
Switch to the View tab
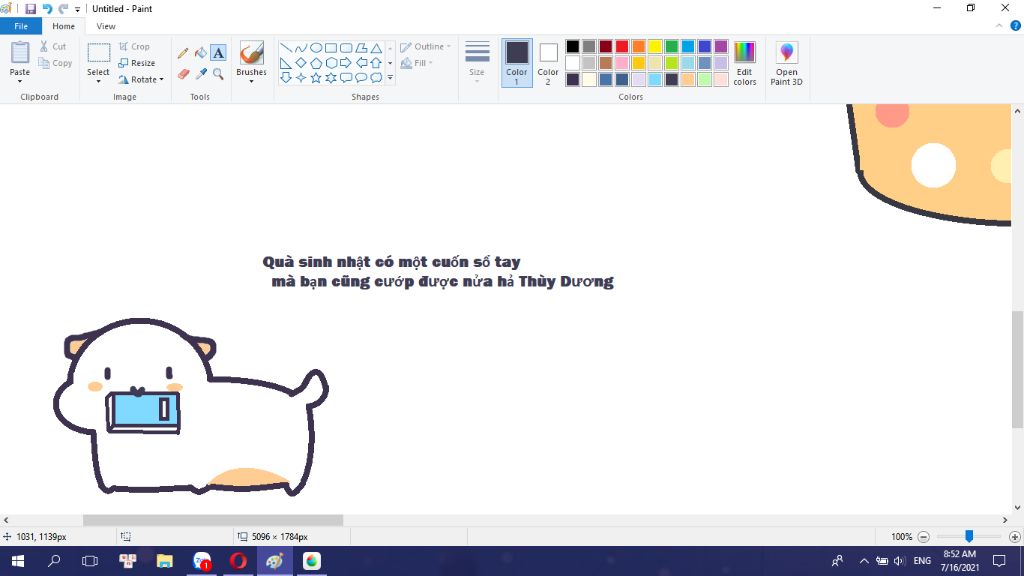(x=106, y=26)
